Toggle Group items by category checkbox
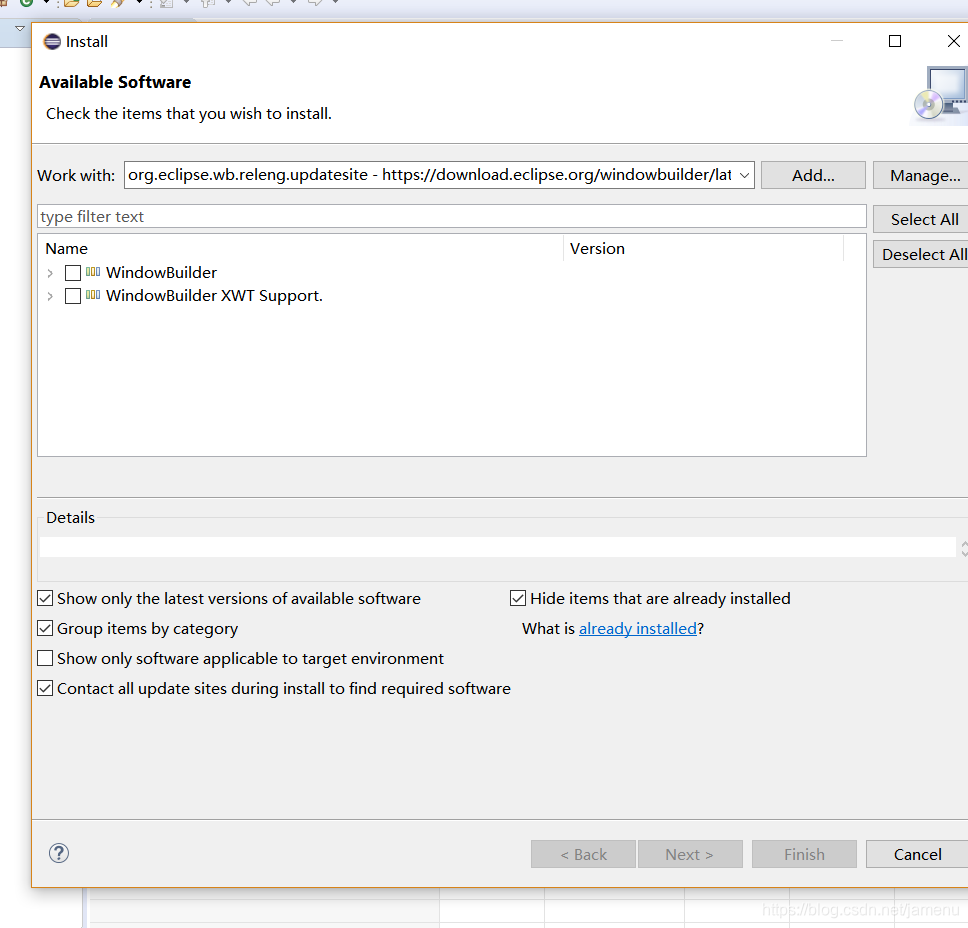The width and height of the screenshot is (968, 928). coord(45,629)
